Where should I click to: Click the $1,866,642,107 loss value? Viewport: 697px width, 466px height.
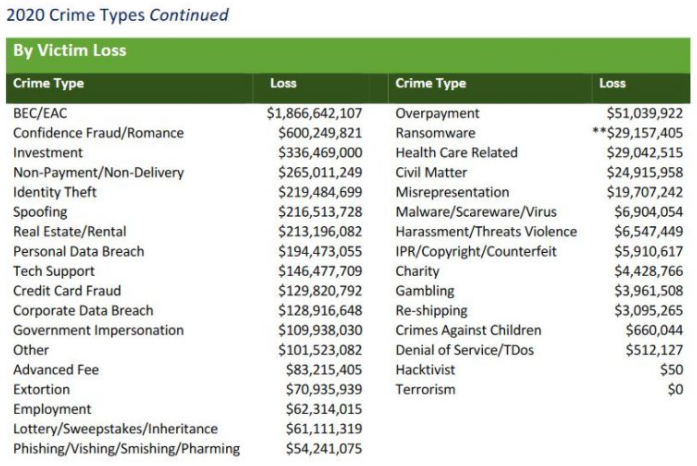(314, 113)
